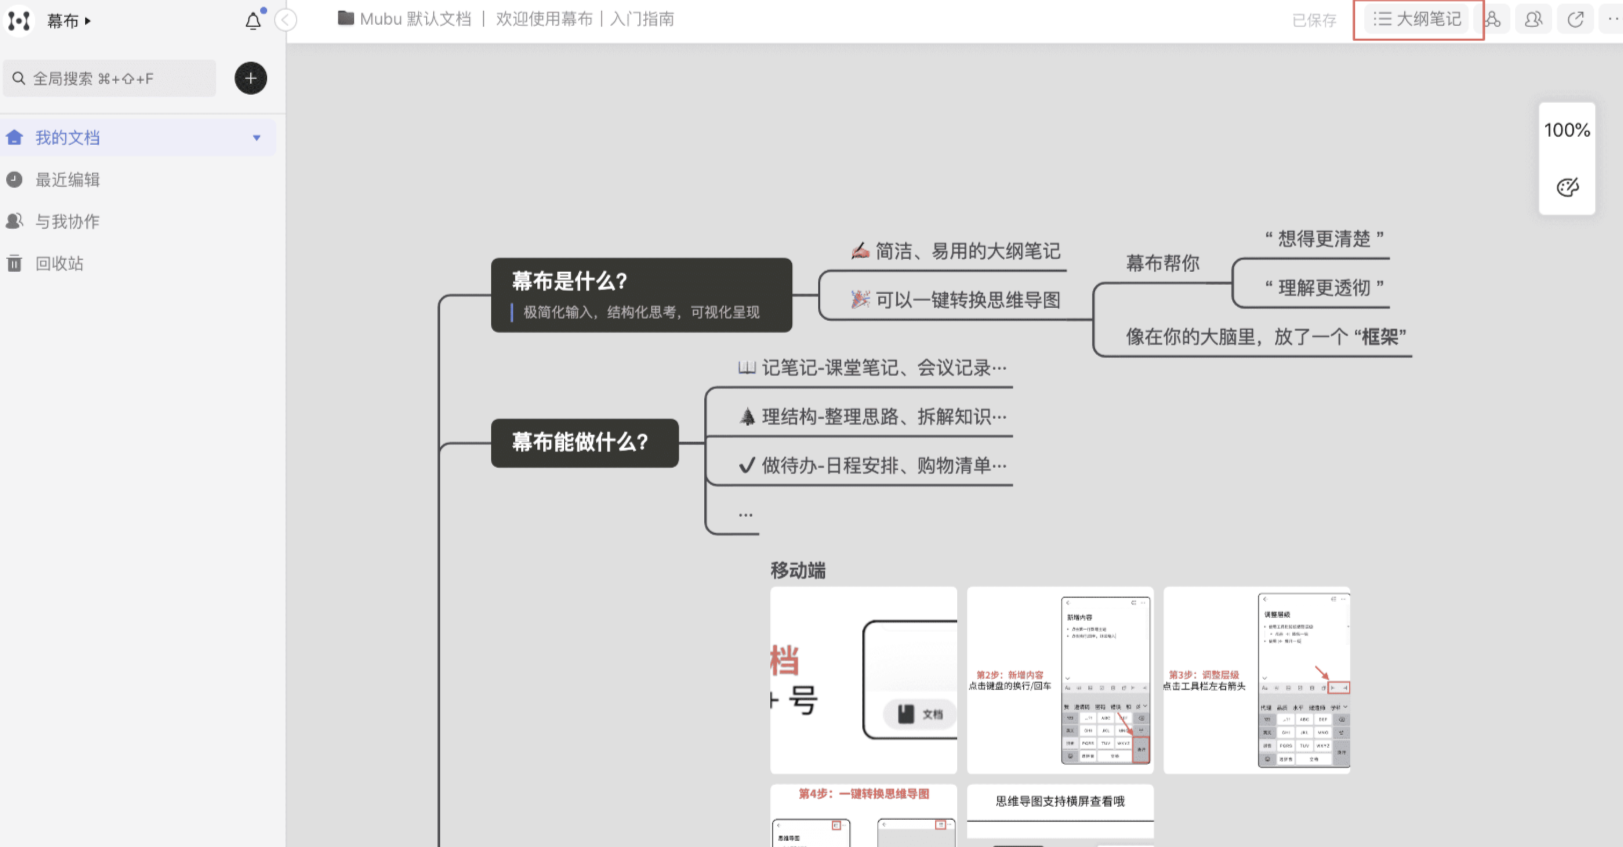The height and width of the screenshot is (847, 1623).
Task: Click the share arrow icon
Action: click(1576, 19)
